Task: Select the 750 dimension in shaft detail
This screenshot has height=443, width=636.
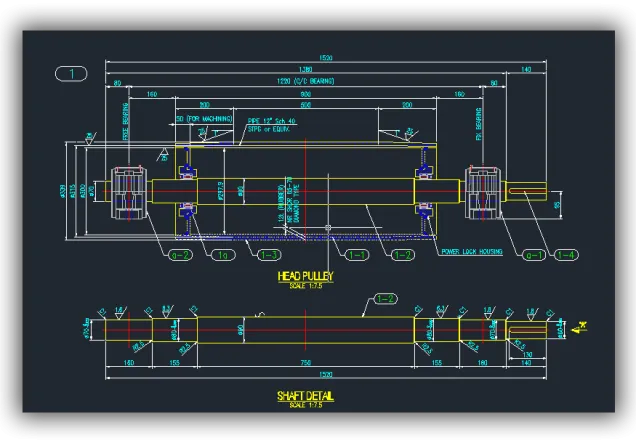Action: 305,363
